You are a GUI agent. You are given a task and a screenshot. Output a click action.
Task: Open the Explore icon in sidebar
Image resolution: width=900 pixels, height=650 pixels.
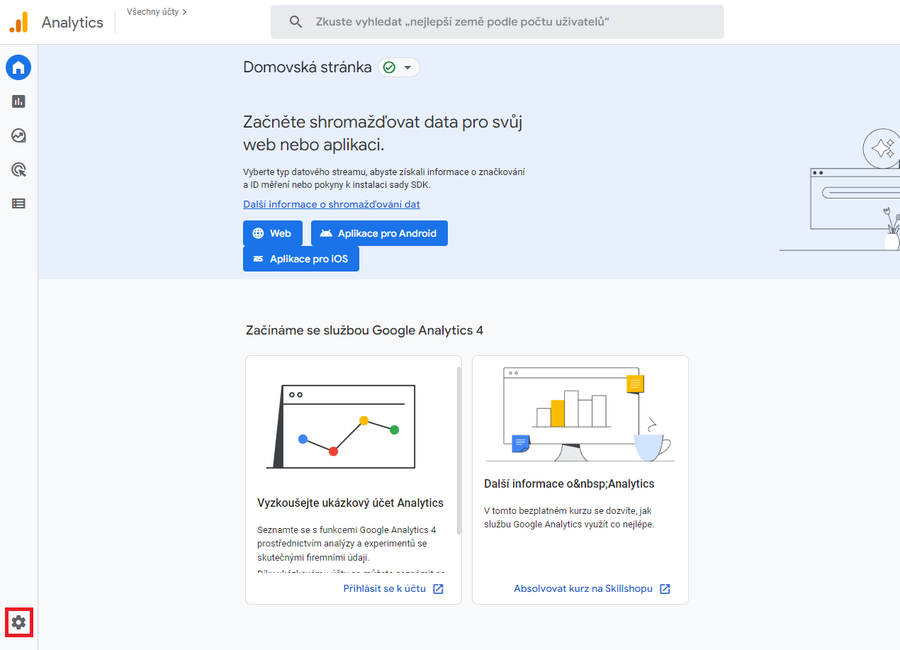18,136
